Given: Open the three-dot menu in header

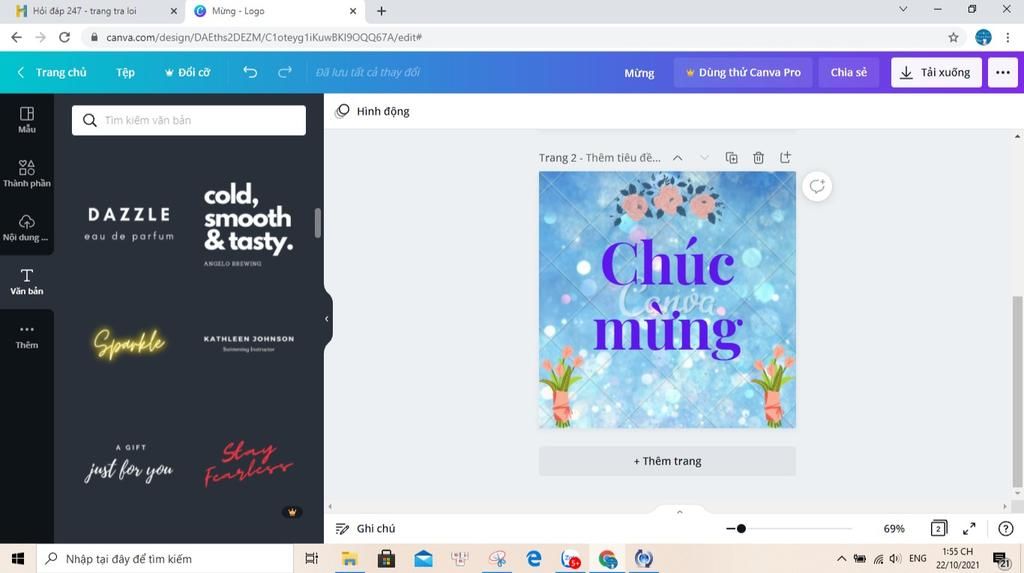Looking at the screenshot, I should 1002,73.
